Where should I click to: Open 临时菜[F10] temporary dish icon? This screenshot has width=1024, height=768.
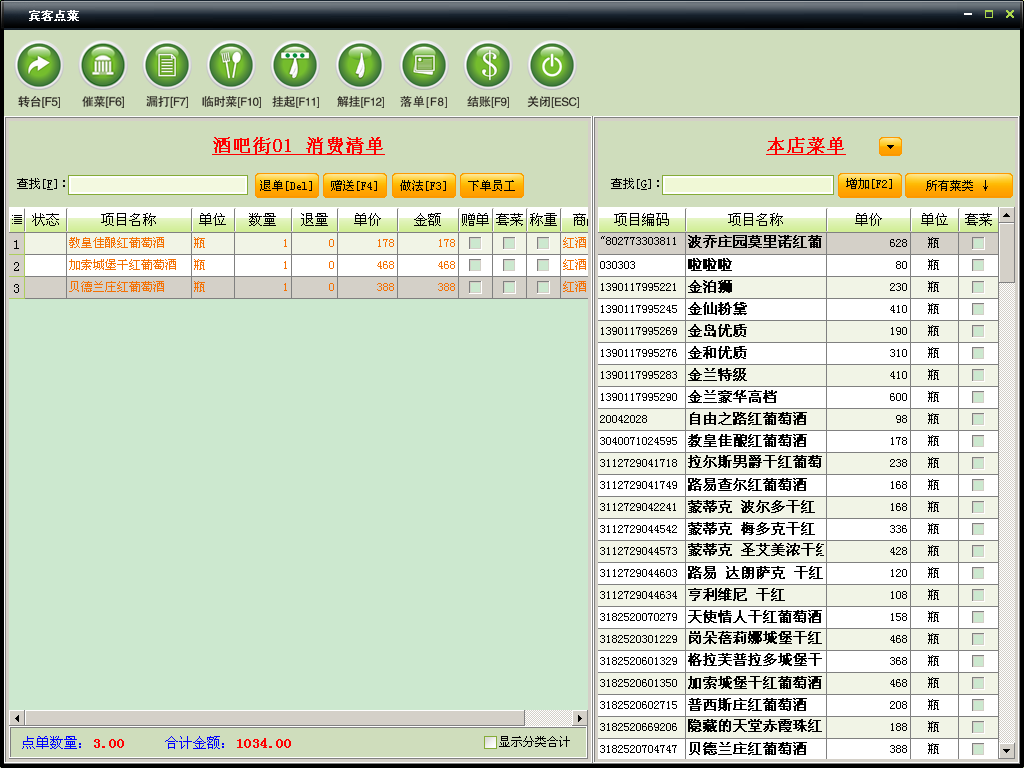[231, 66]
